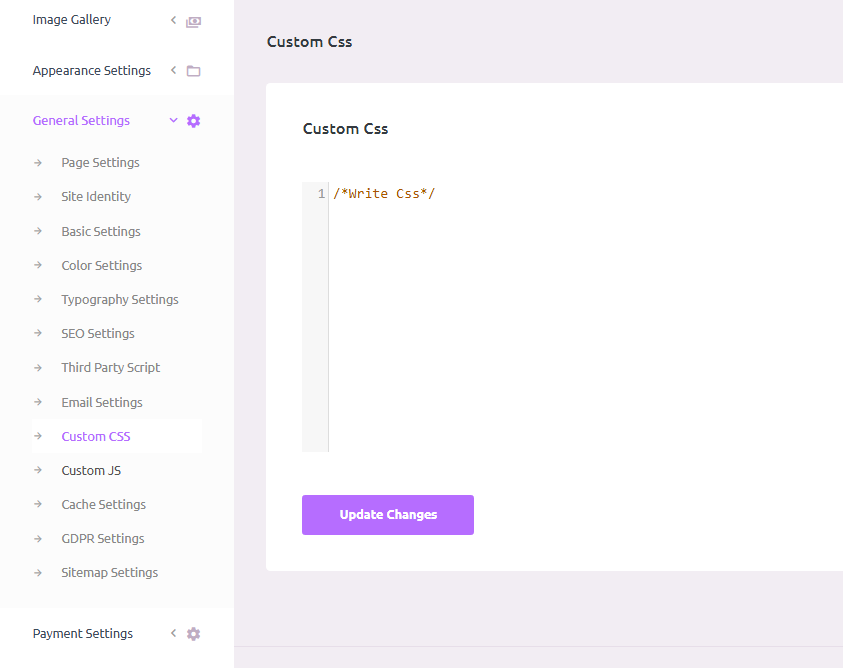Click the arrow icon beside Sitemap Settings
This screenshot has height=668, width=843.
(38, 573)
